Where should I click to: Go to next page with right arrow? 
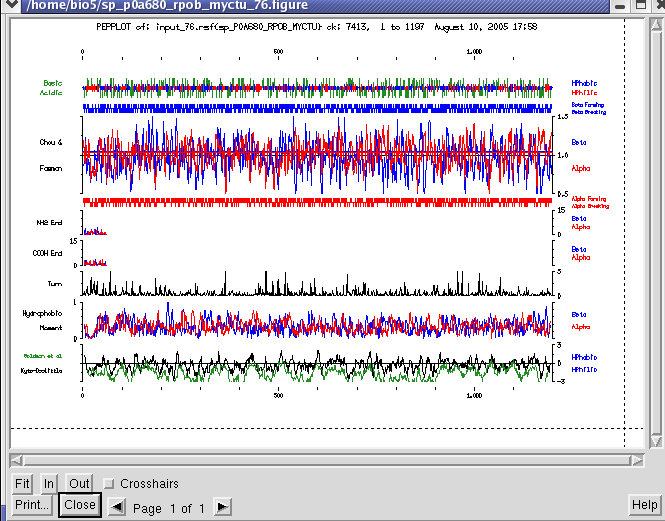pyautogui.click(x=223, y=508)
